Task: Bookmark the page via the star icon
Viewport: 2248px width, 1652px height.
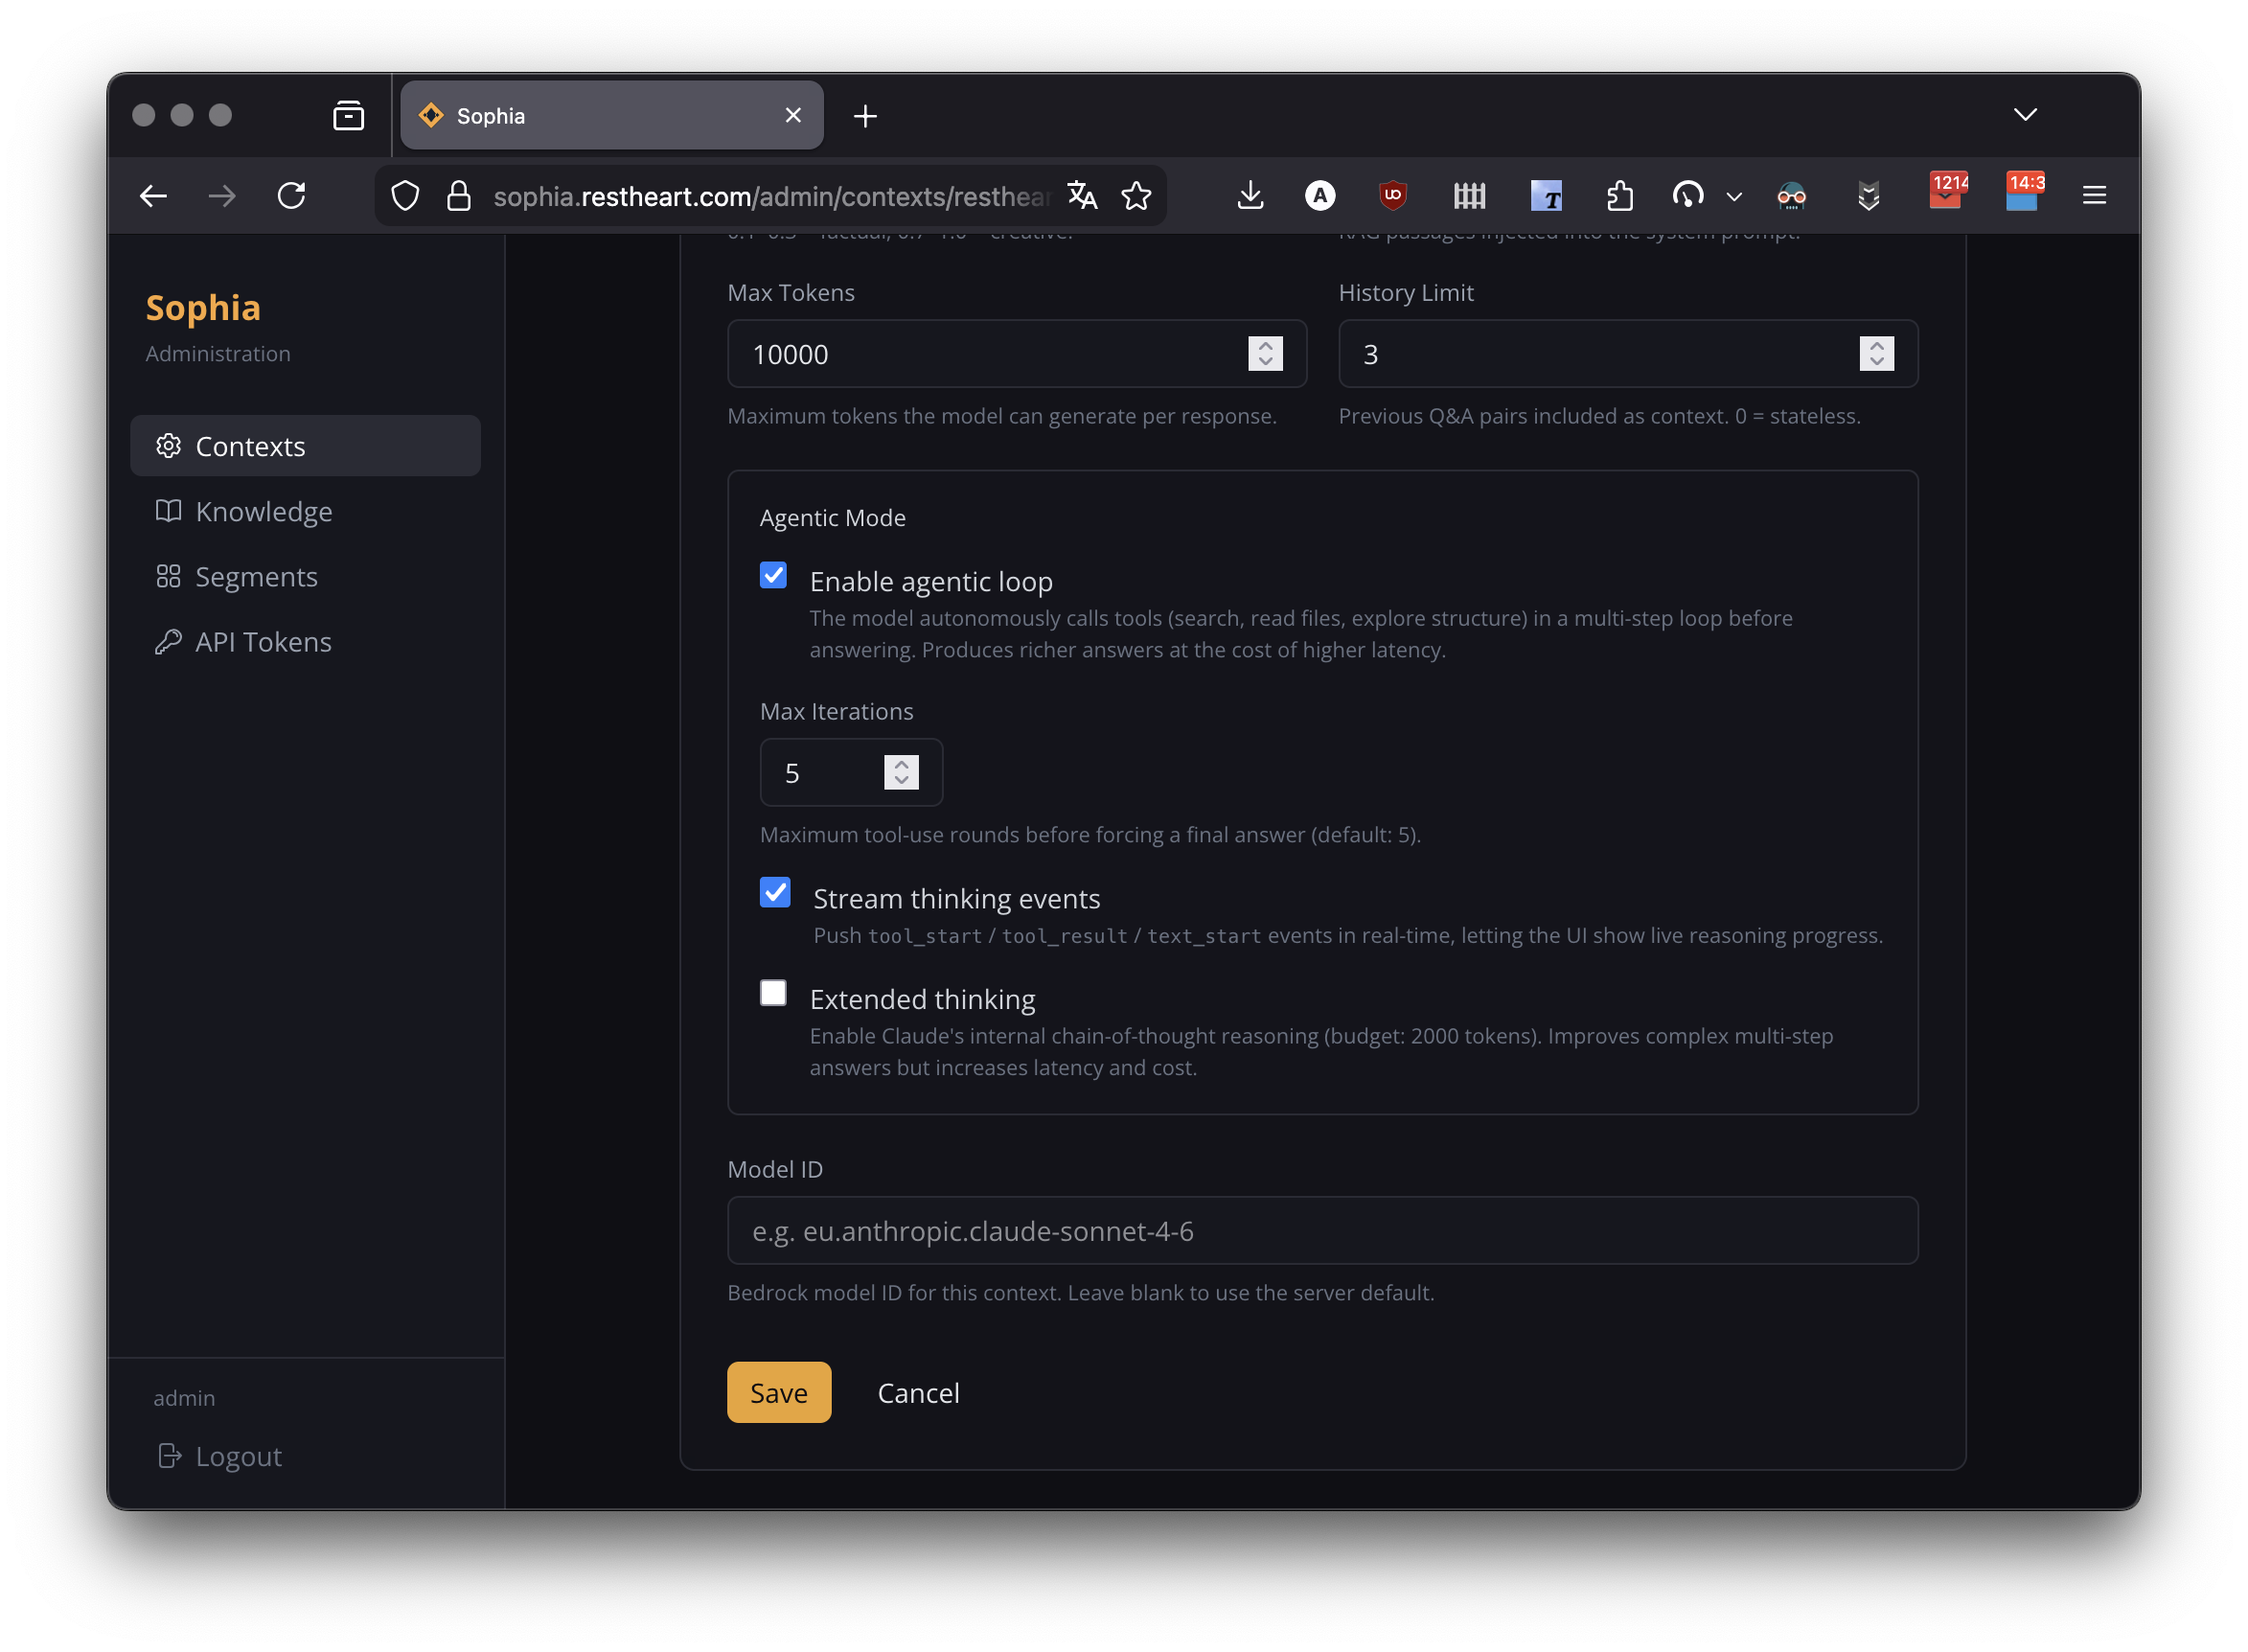Action: pos(1137,196)
